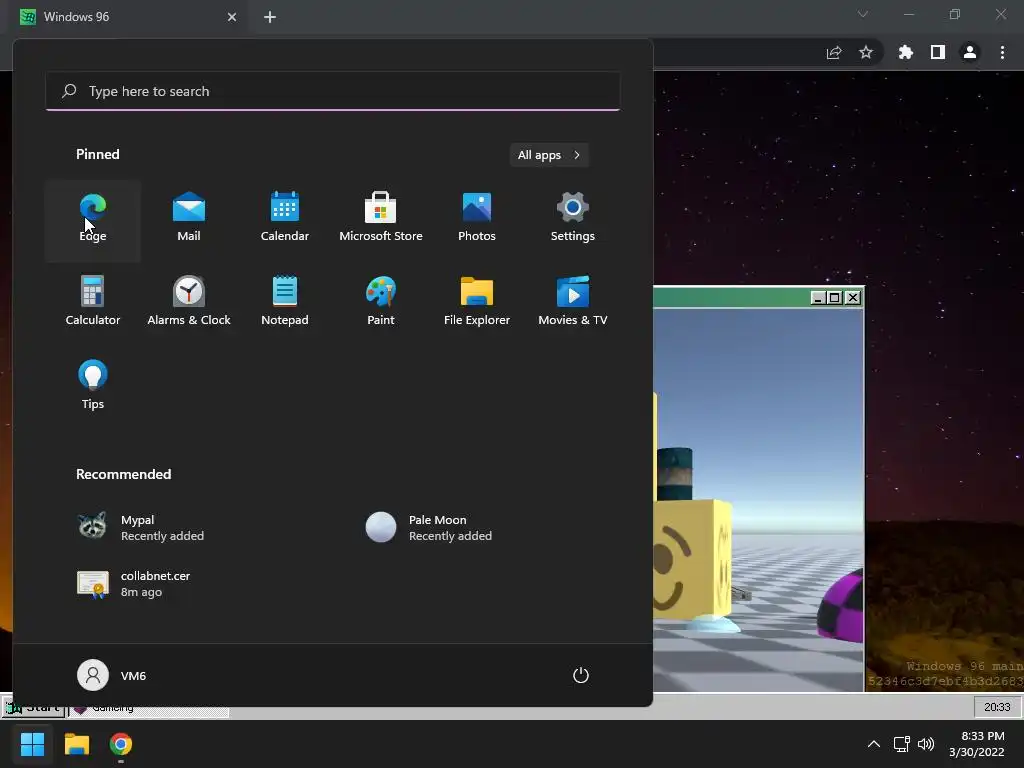
Task: Open the Paint app
Action: click(x=381, y=304)
